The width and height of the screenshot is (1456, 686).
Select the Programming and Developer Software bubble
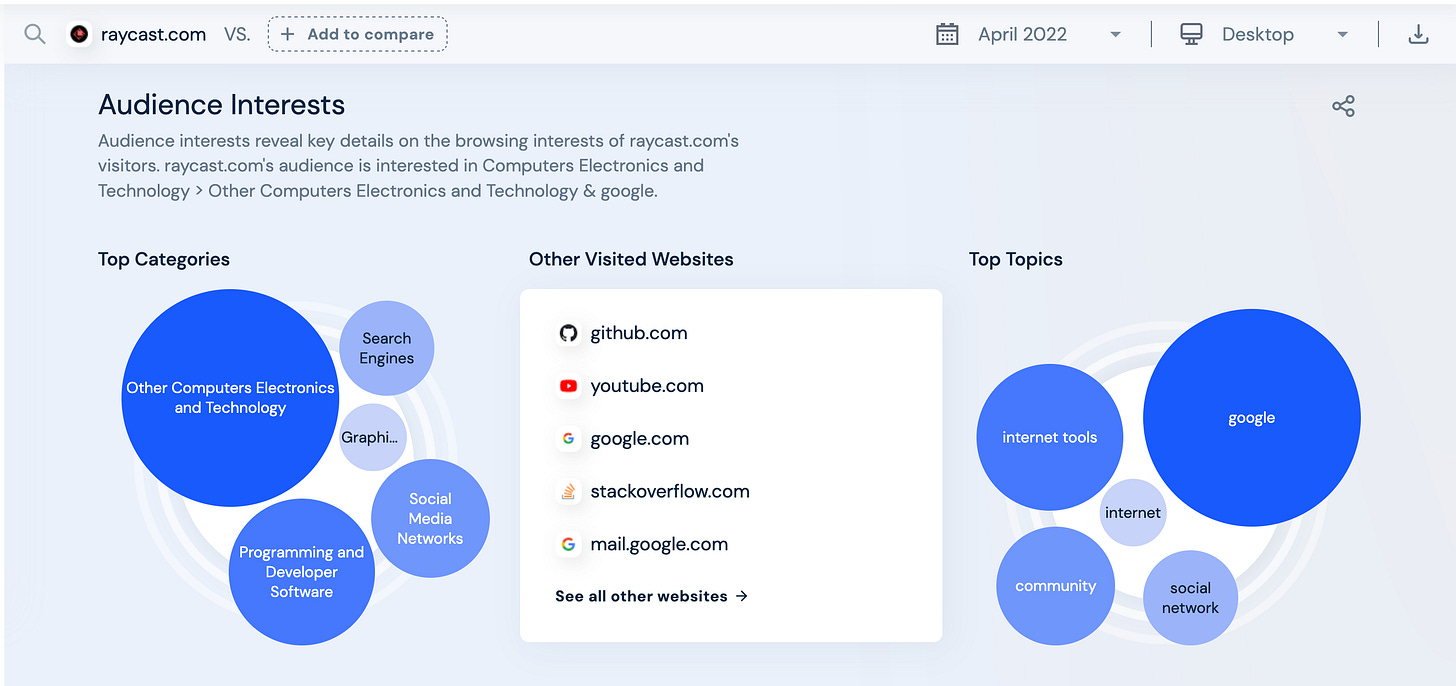[x=301, y=572]
